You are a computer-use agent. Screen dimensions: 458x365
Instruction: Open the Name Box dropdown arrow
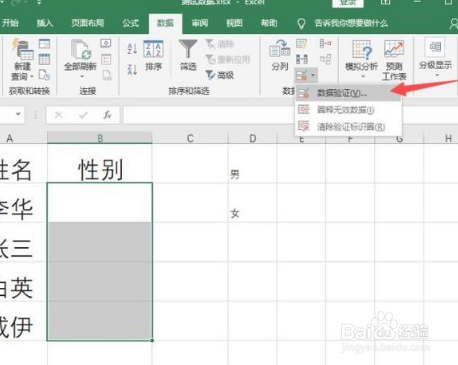coord(19,114)
